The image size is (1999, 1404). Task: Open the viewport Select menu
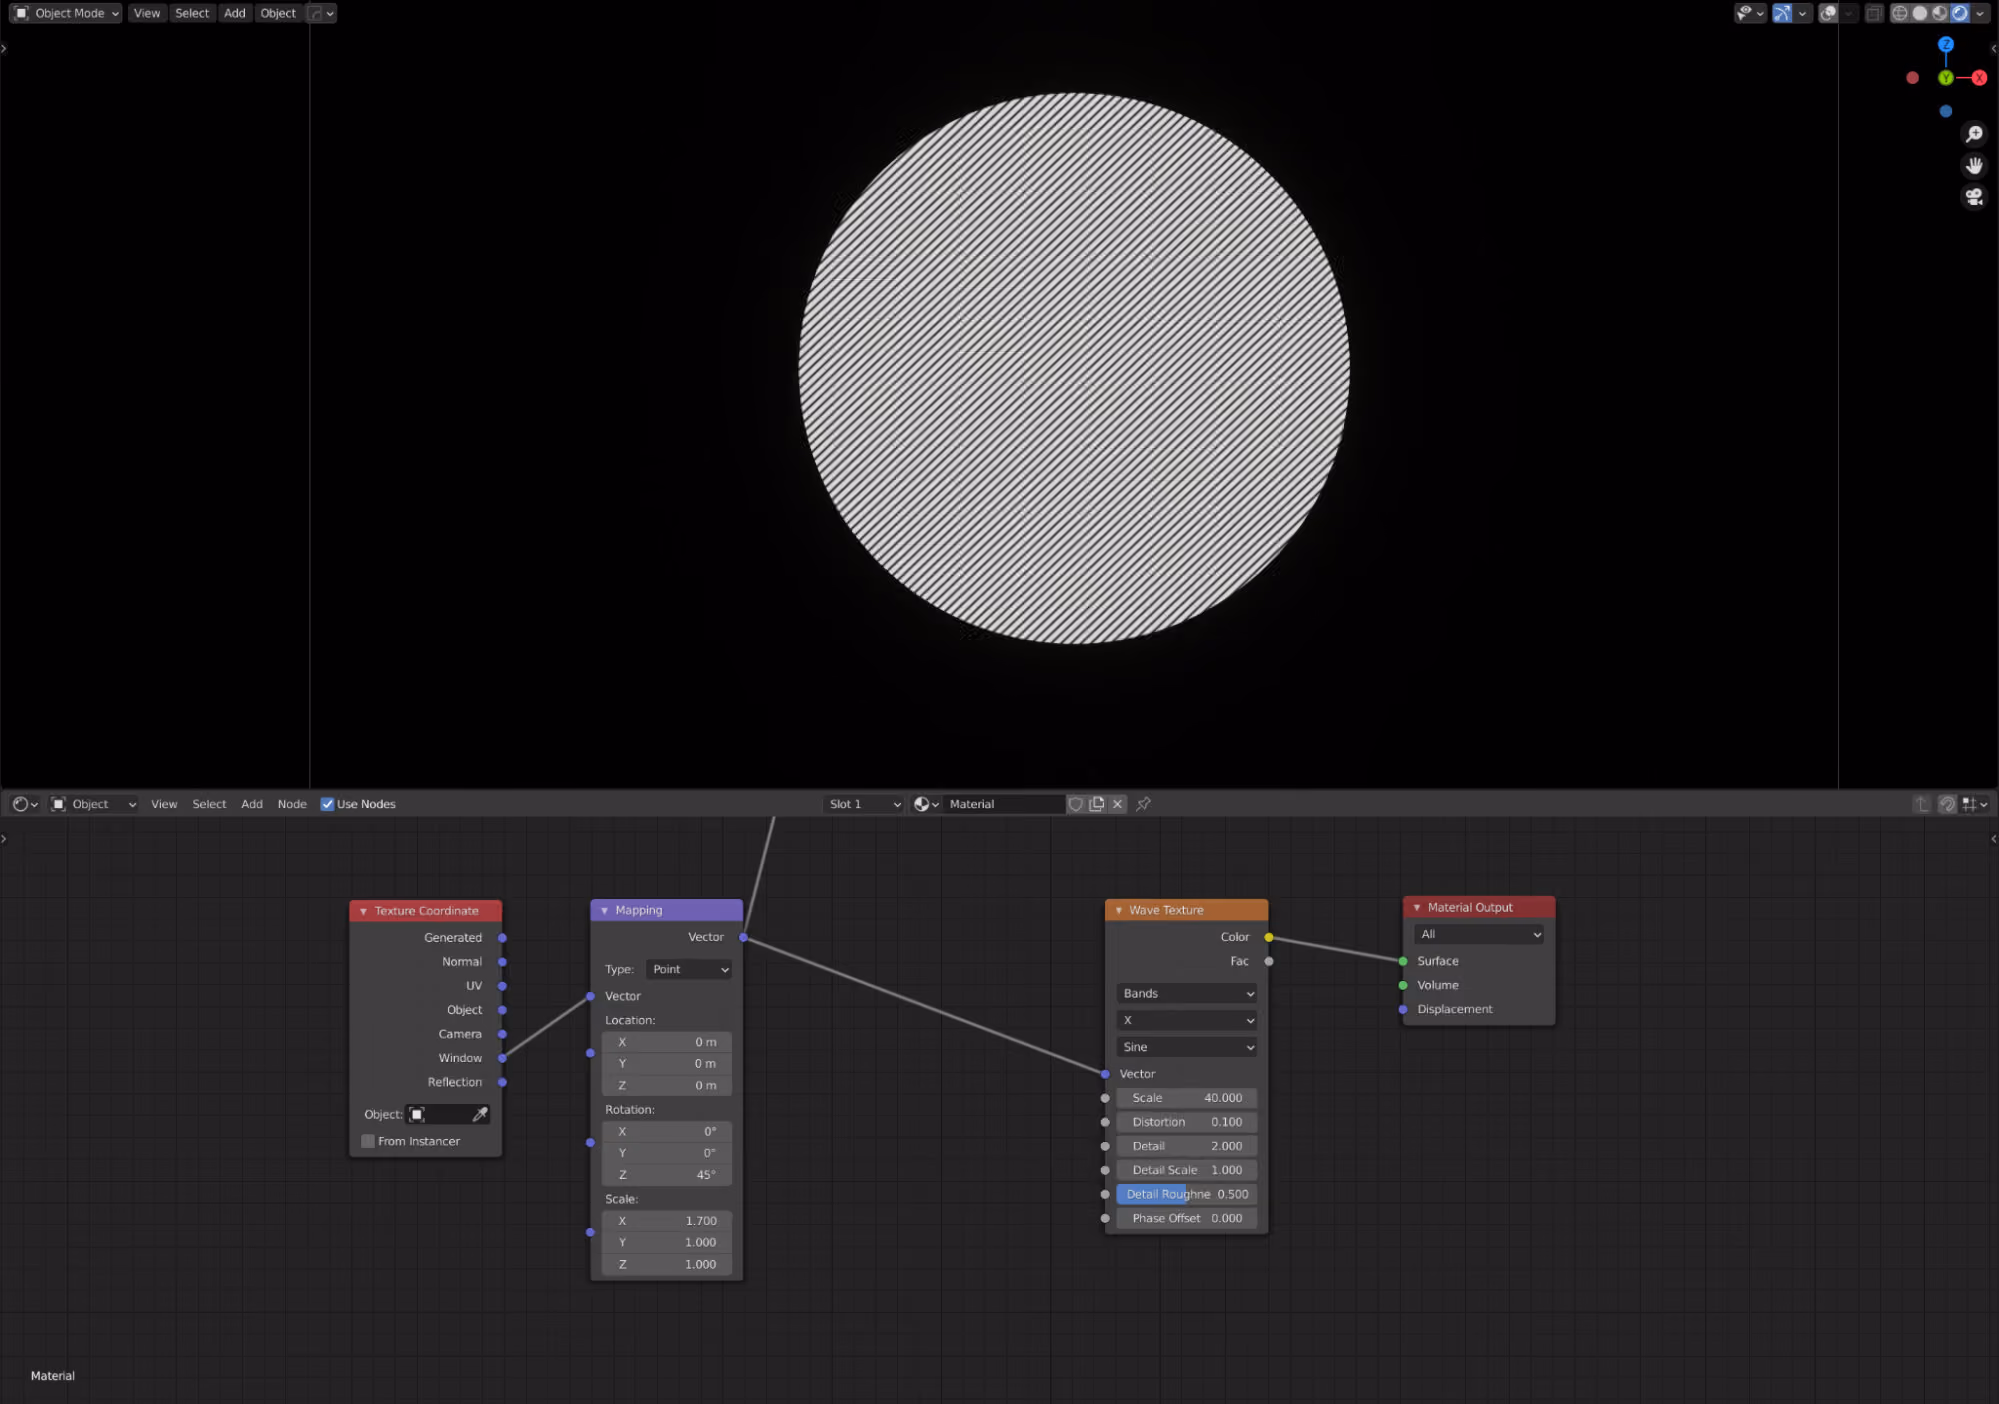point(192,13)
